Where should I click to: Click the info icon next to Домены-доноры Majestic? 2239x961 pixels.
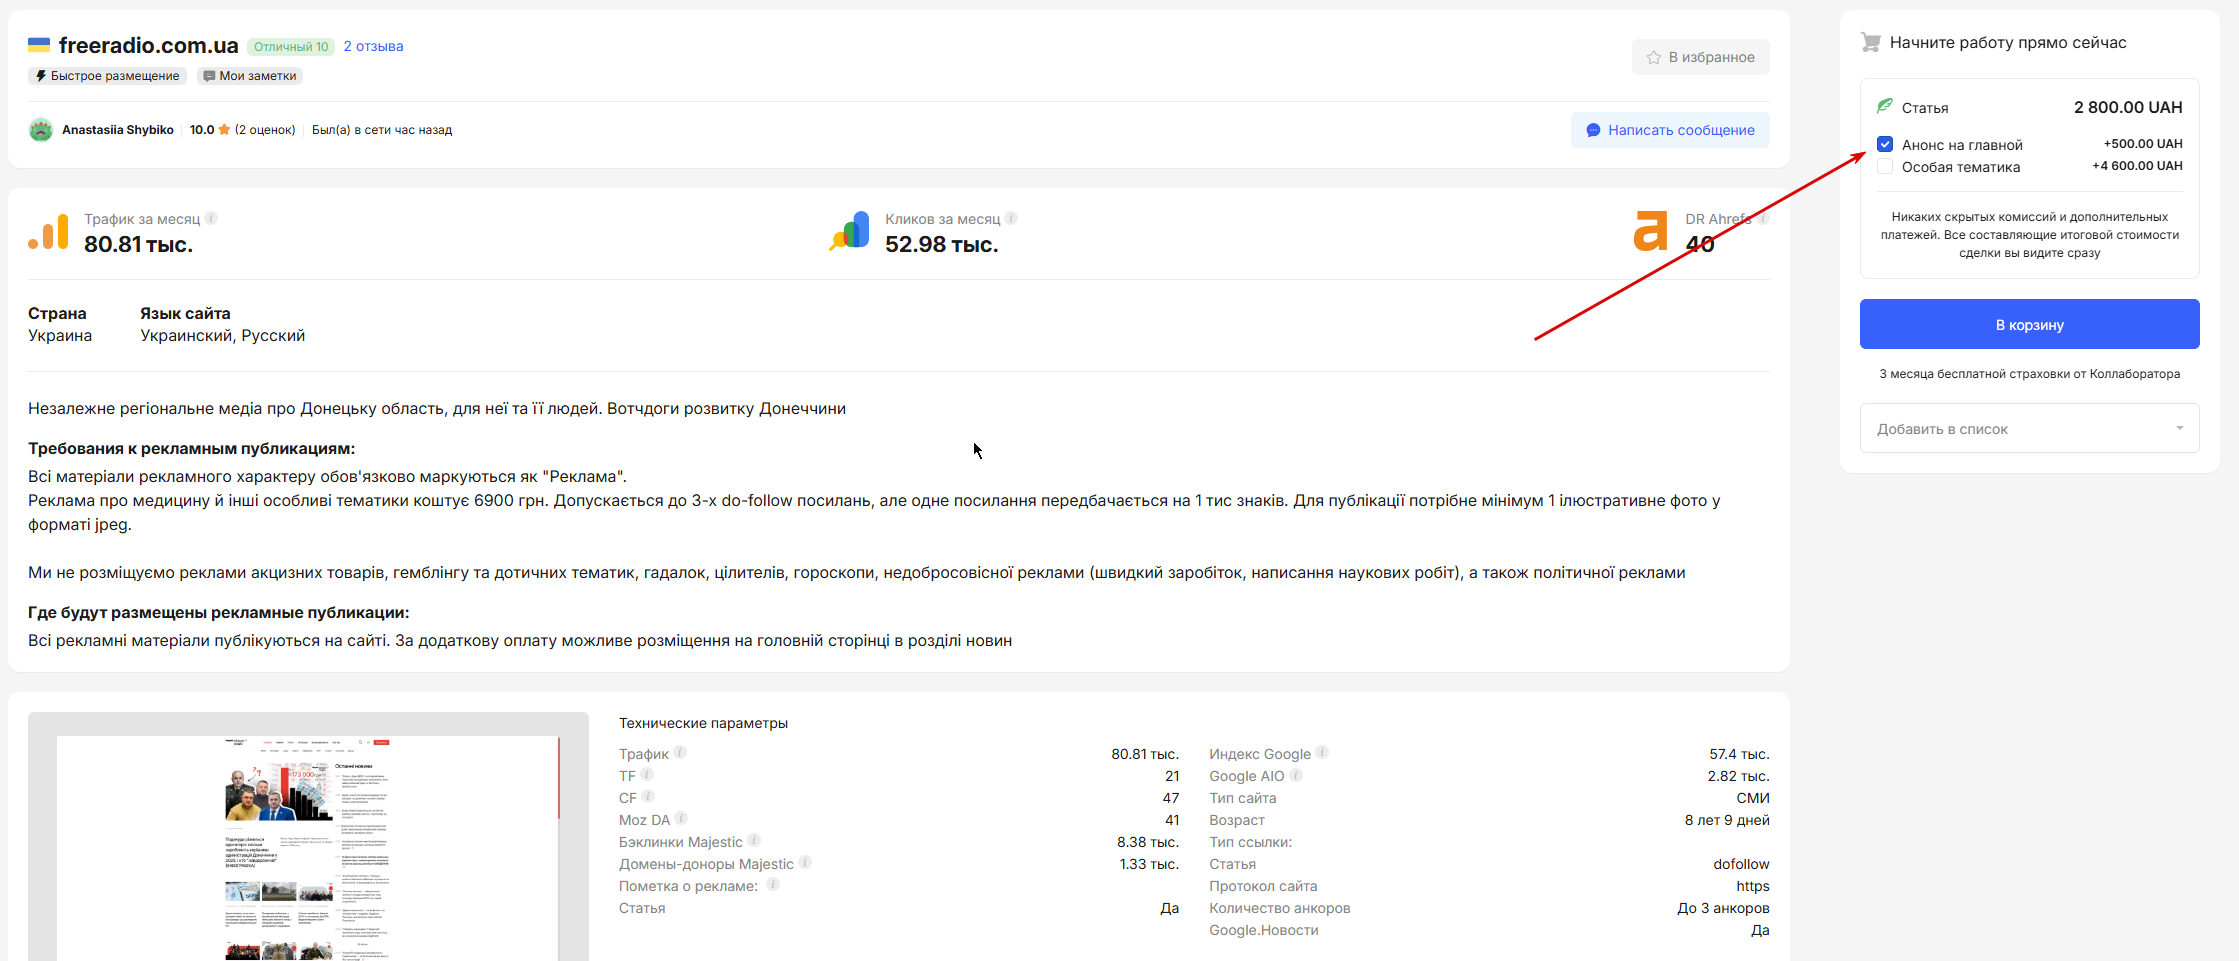click(x=805, y=862)
